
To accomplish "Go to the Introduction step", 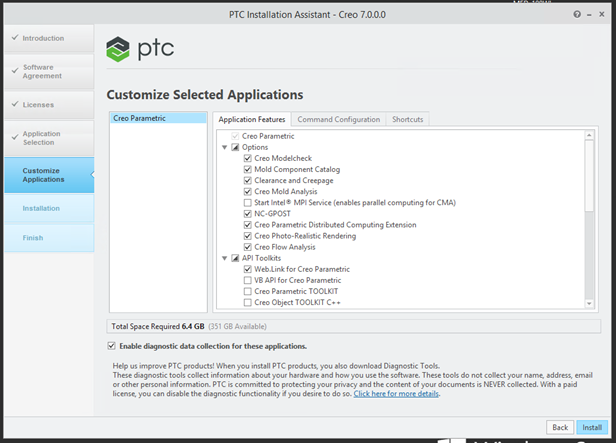I will tap(49, 38).
